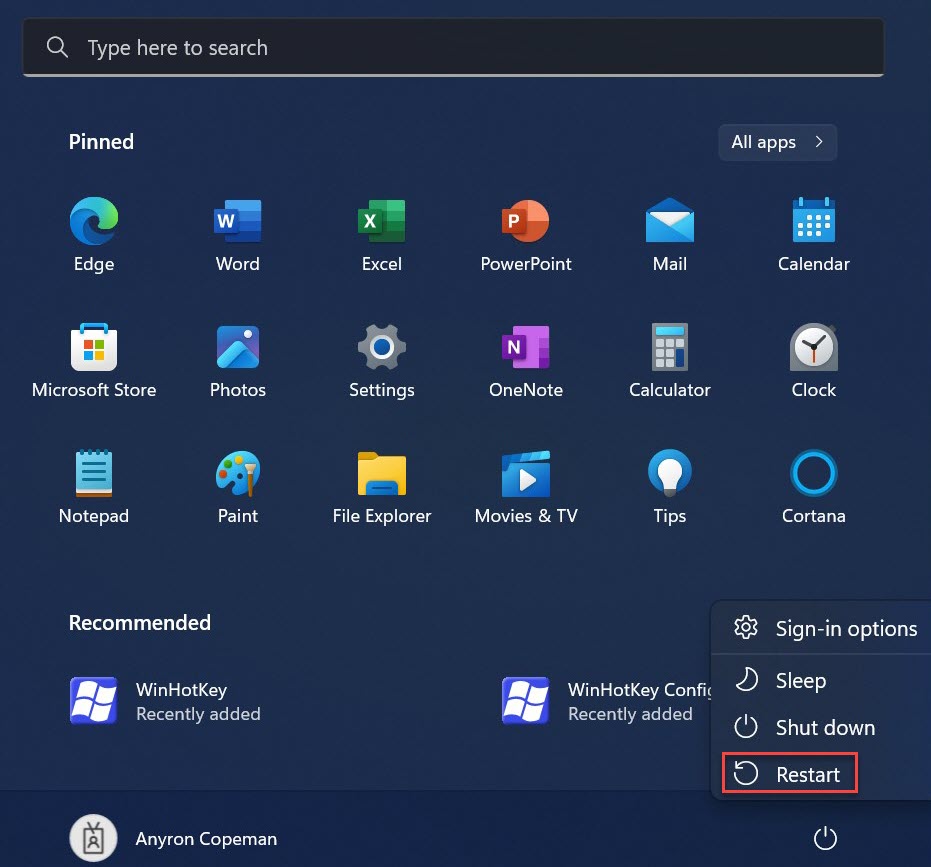Open the Paint app
The height and width of the screenshot is (867, 931).
click(238, 486)
